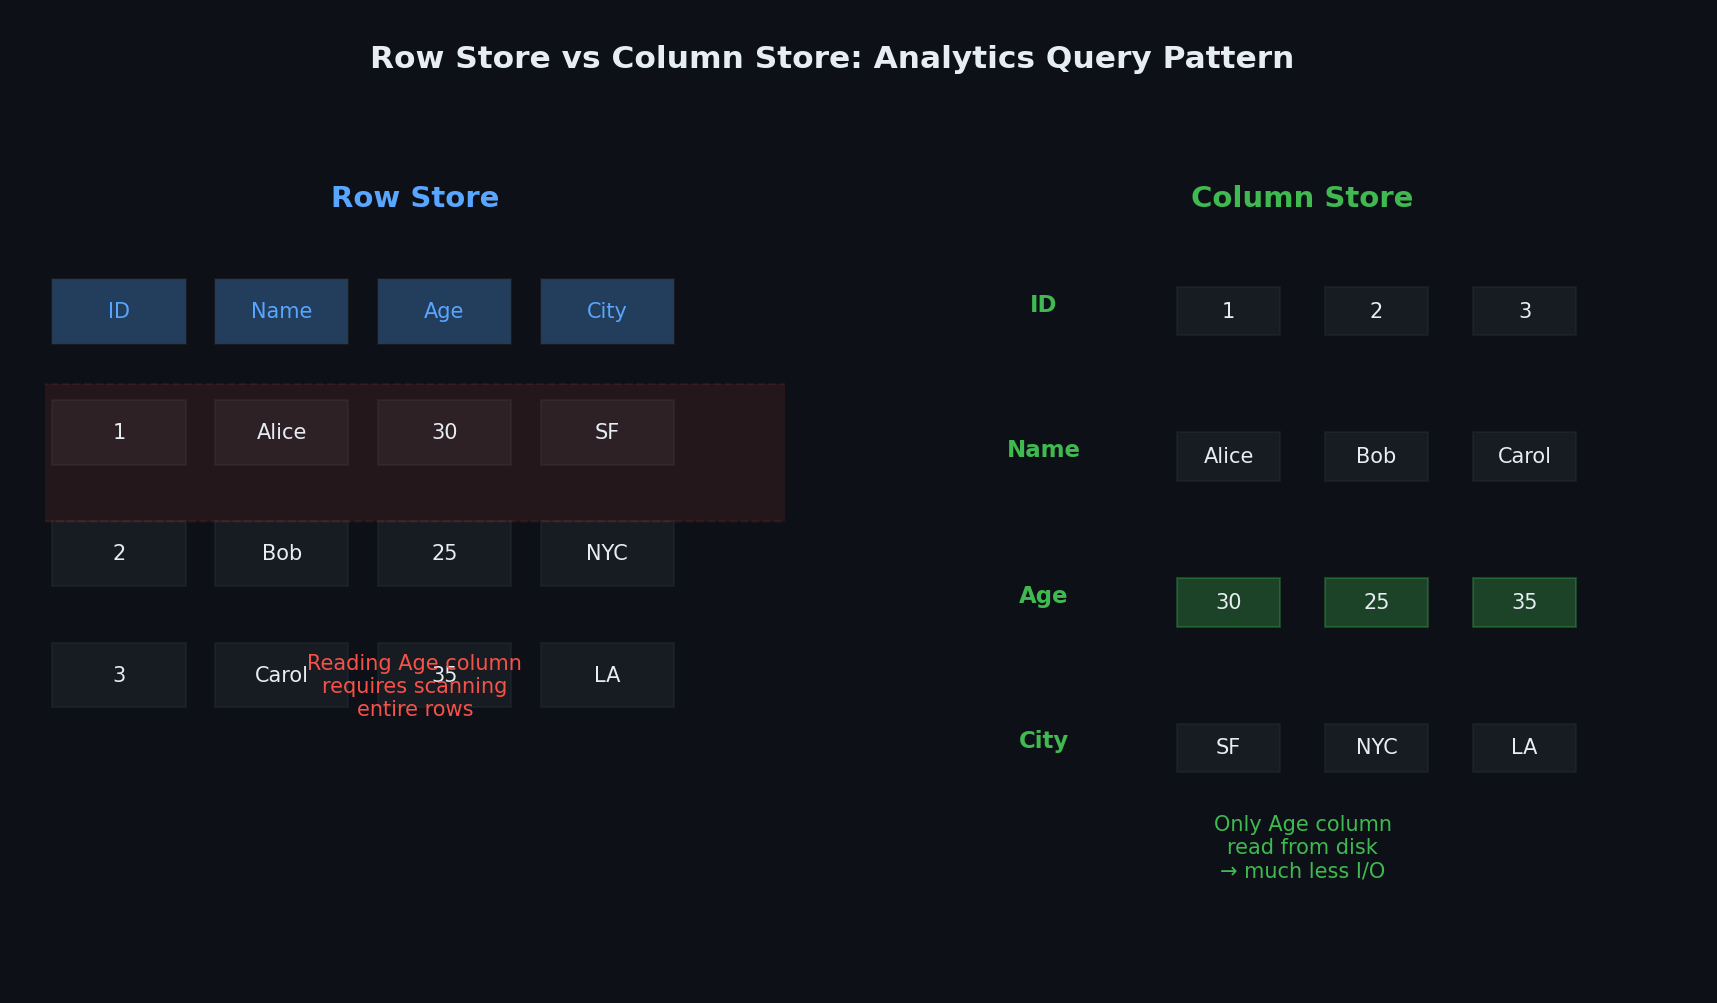Select the highlighted green "30" Age cell
The width and height of the screenshot is (1717, 1003).
[1228, 602]
